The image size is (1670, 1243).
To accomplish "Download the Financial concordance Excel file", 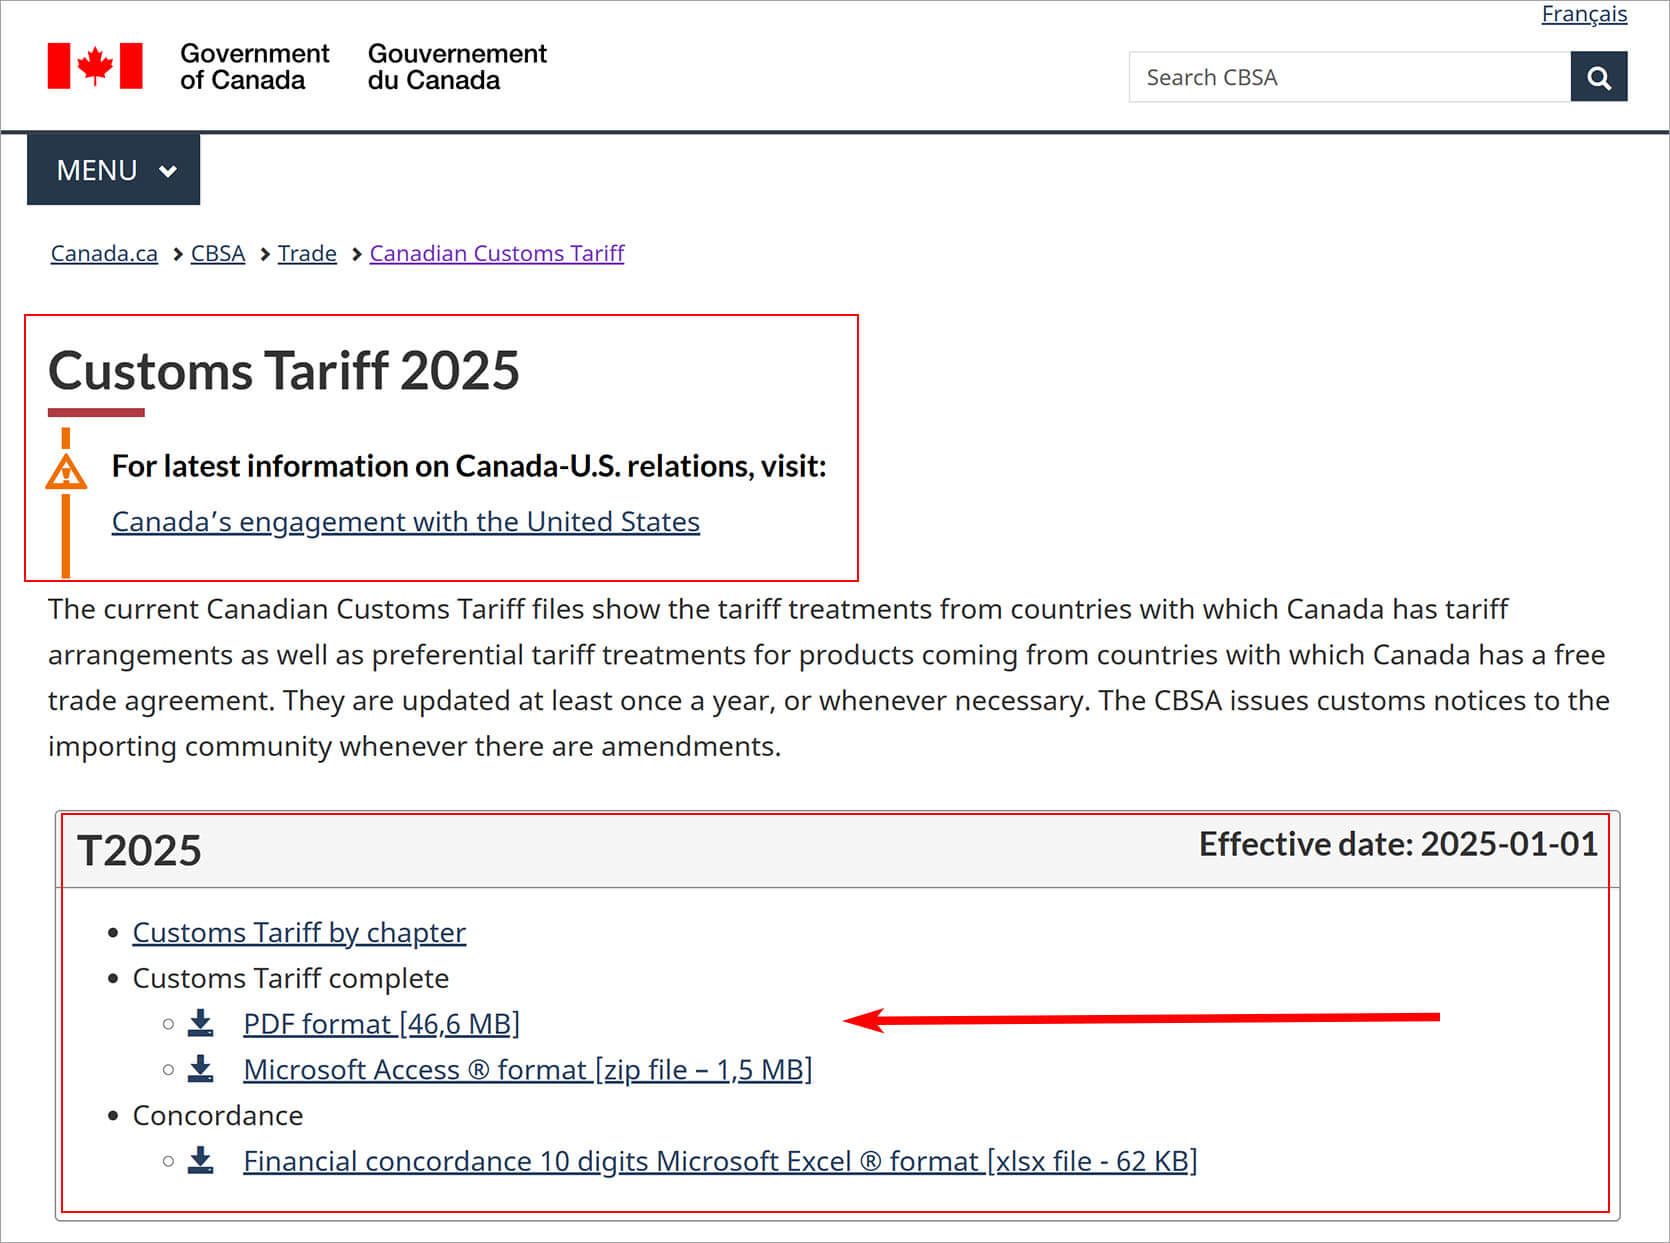I will 719,1160.
